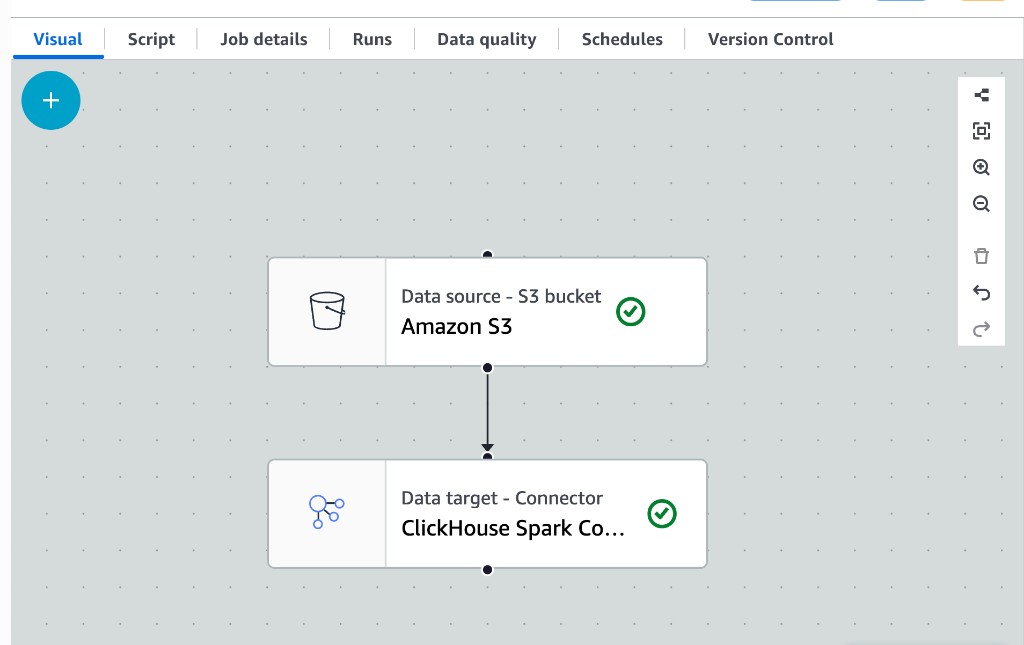Open the Version Control tab

click(x=771, y=39)
